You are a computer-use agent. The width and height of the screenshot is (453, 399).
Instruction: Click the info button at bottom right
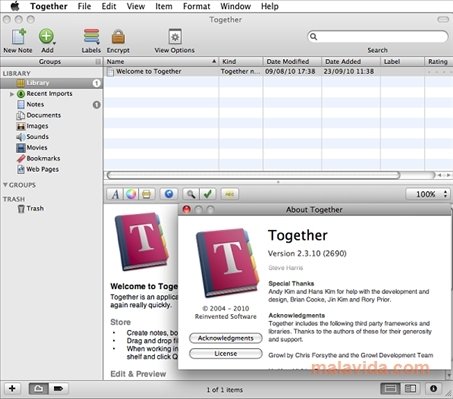[433, 388]
